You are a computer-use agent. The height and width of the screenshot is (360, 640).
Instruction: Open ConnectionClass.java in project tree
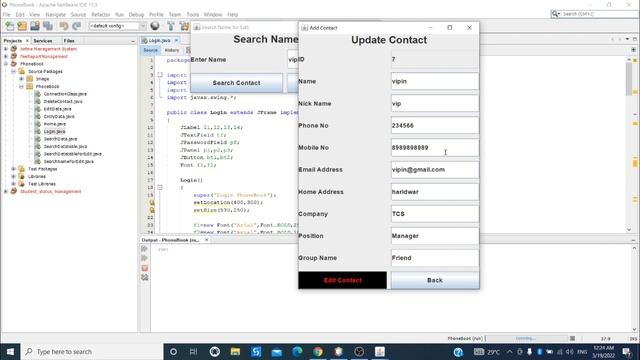click(65, 94)
